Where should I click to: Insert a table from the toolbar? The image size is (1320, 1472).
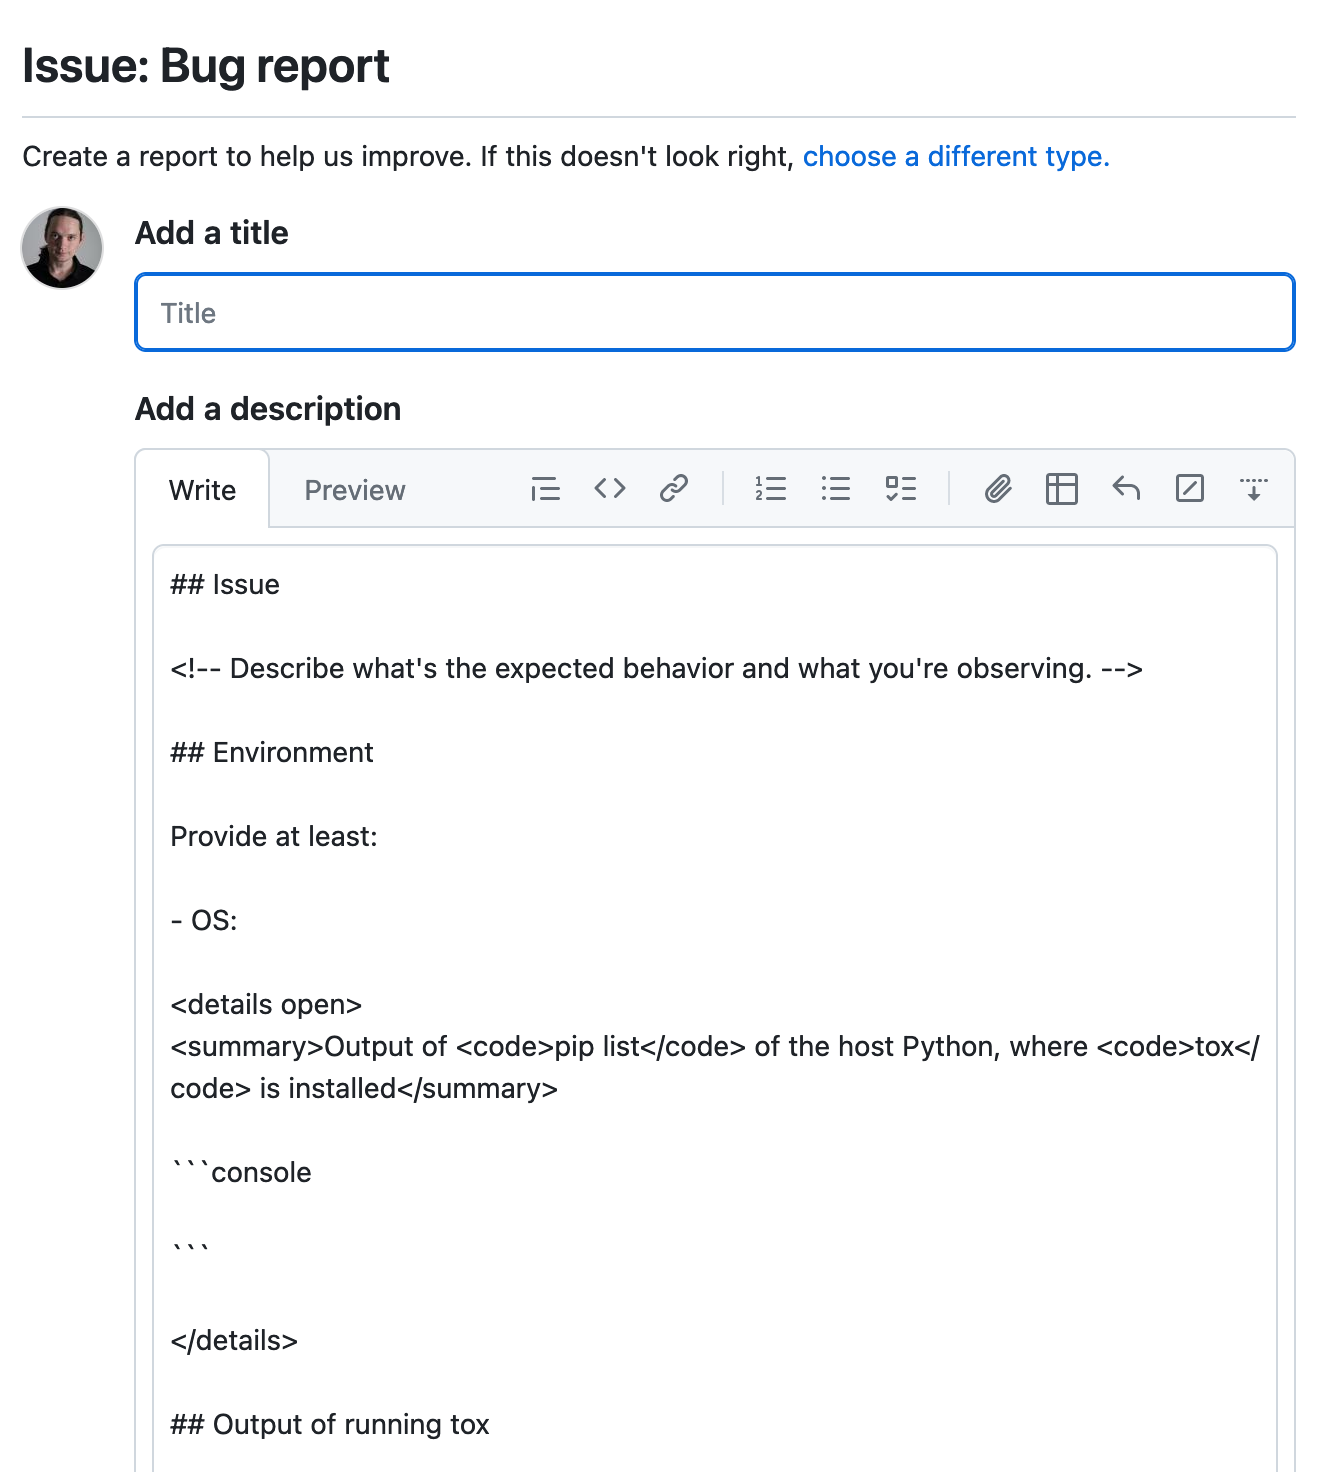1061,489
